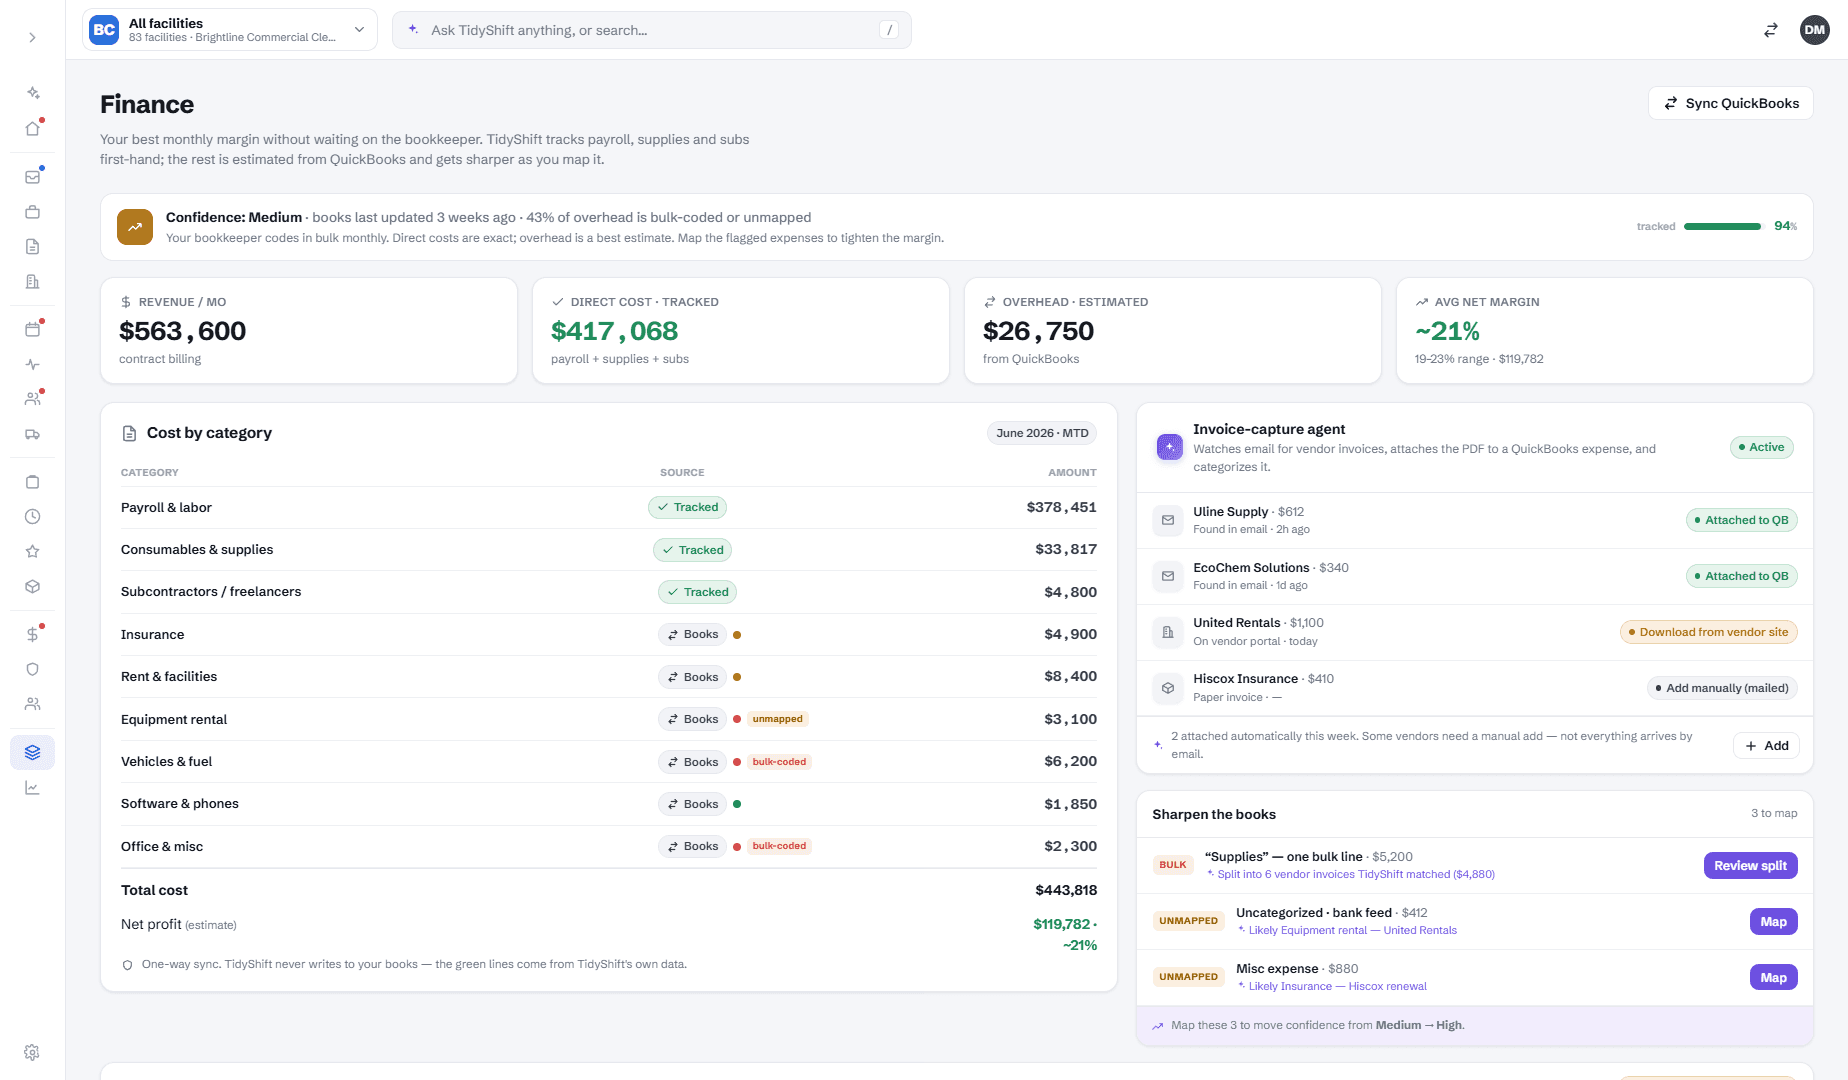Image resolution: width=1848 pixels, height=1080 pixels.
Task: Open the people icon below the shield icon
Action: click(x=32, y=704)
